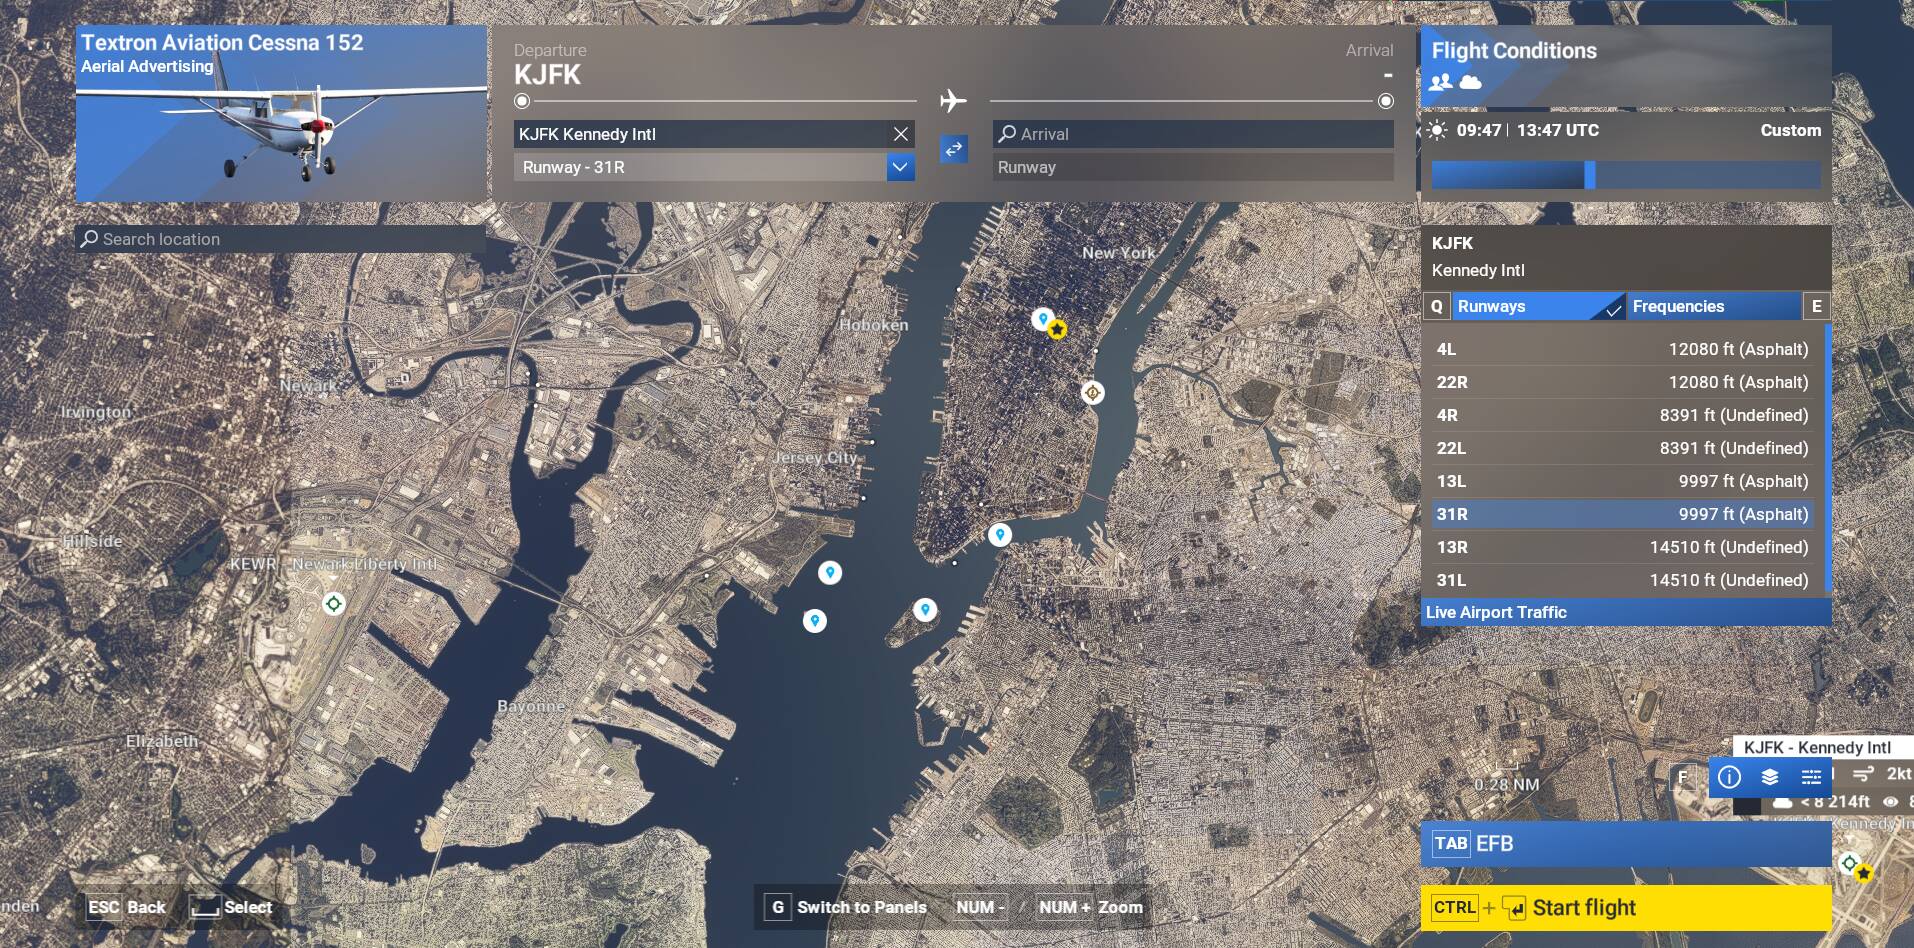Click the yellow star marker at KJFK
Viewport: 1914px width, 948px height.
[1863, 873]
